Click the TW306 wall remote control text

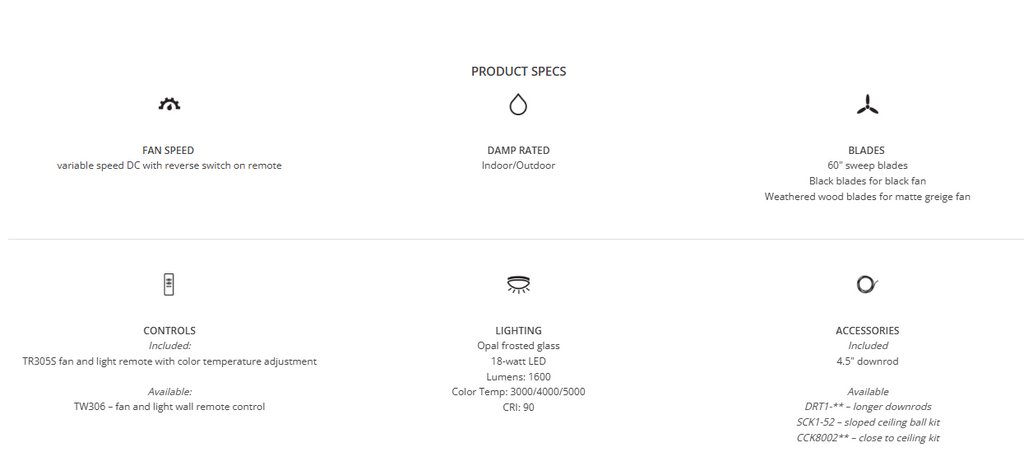click(169, 407)
